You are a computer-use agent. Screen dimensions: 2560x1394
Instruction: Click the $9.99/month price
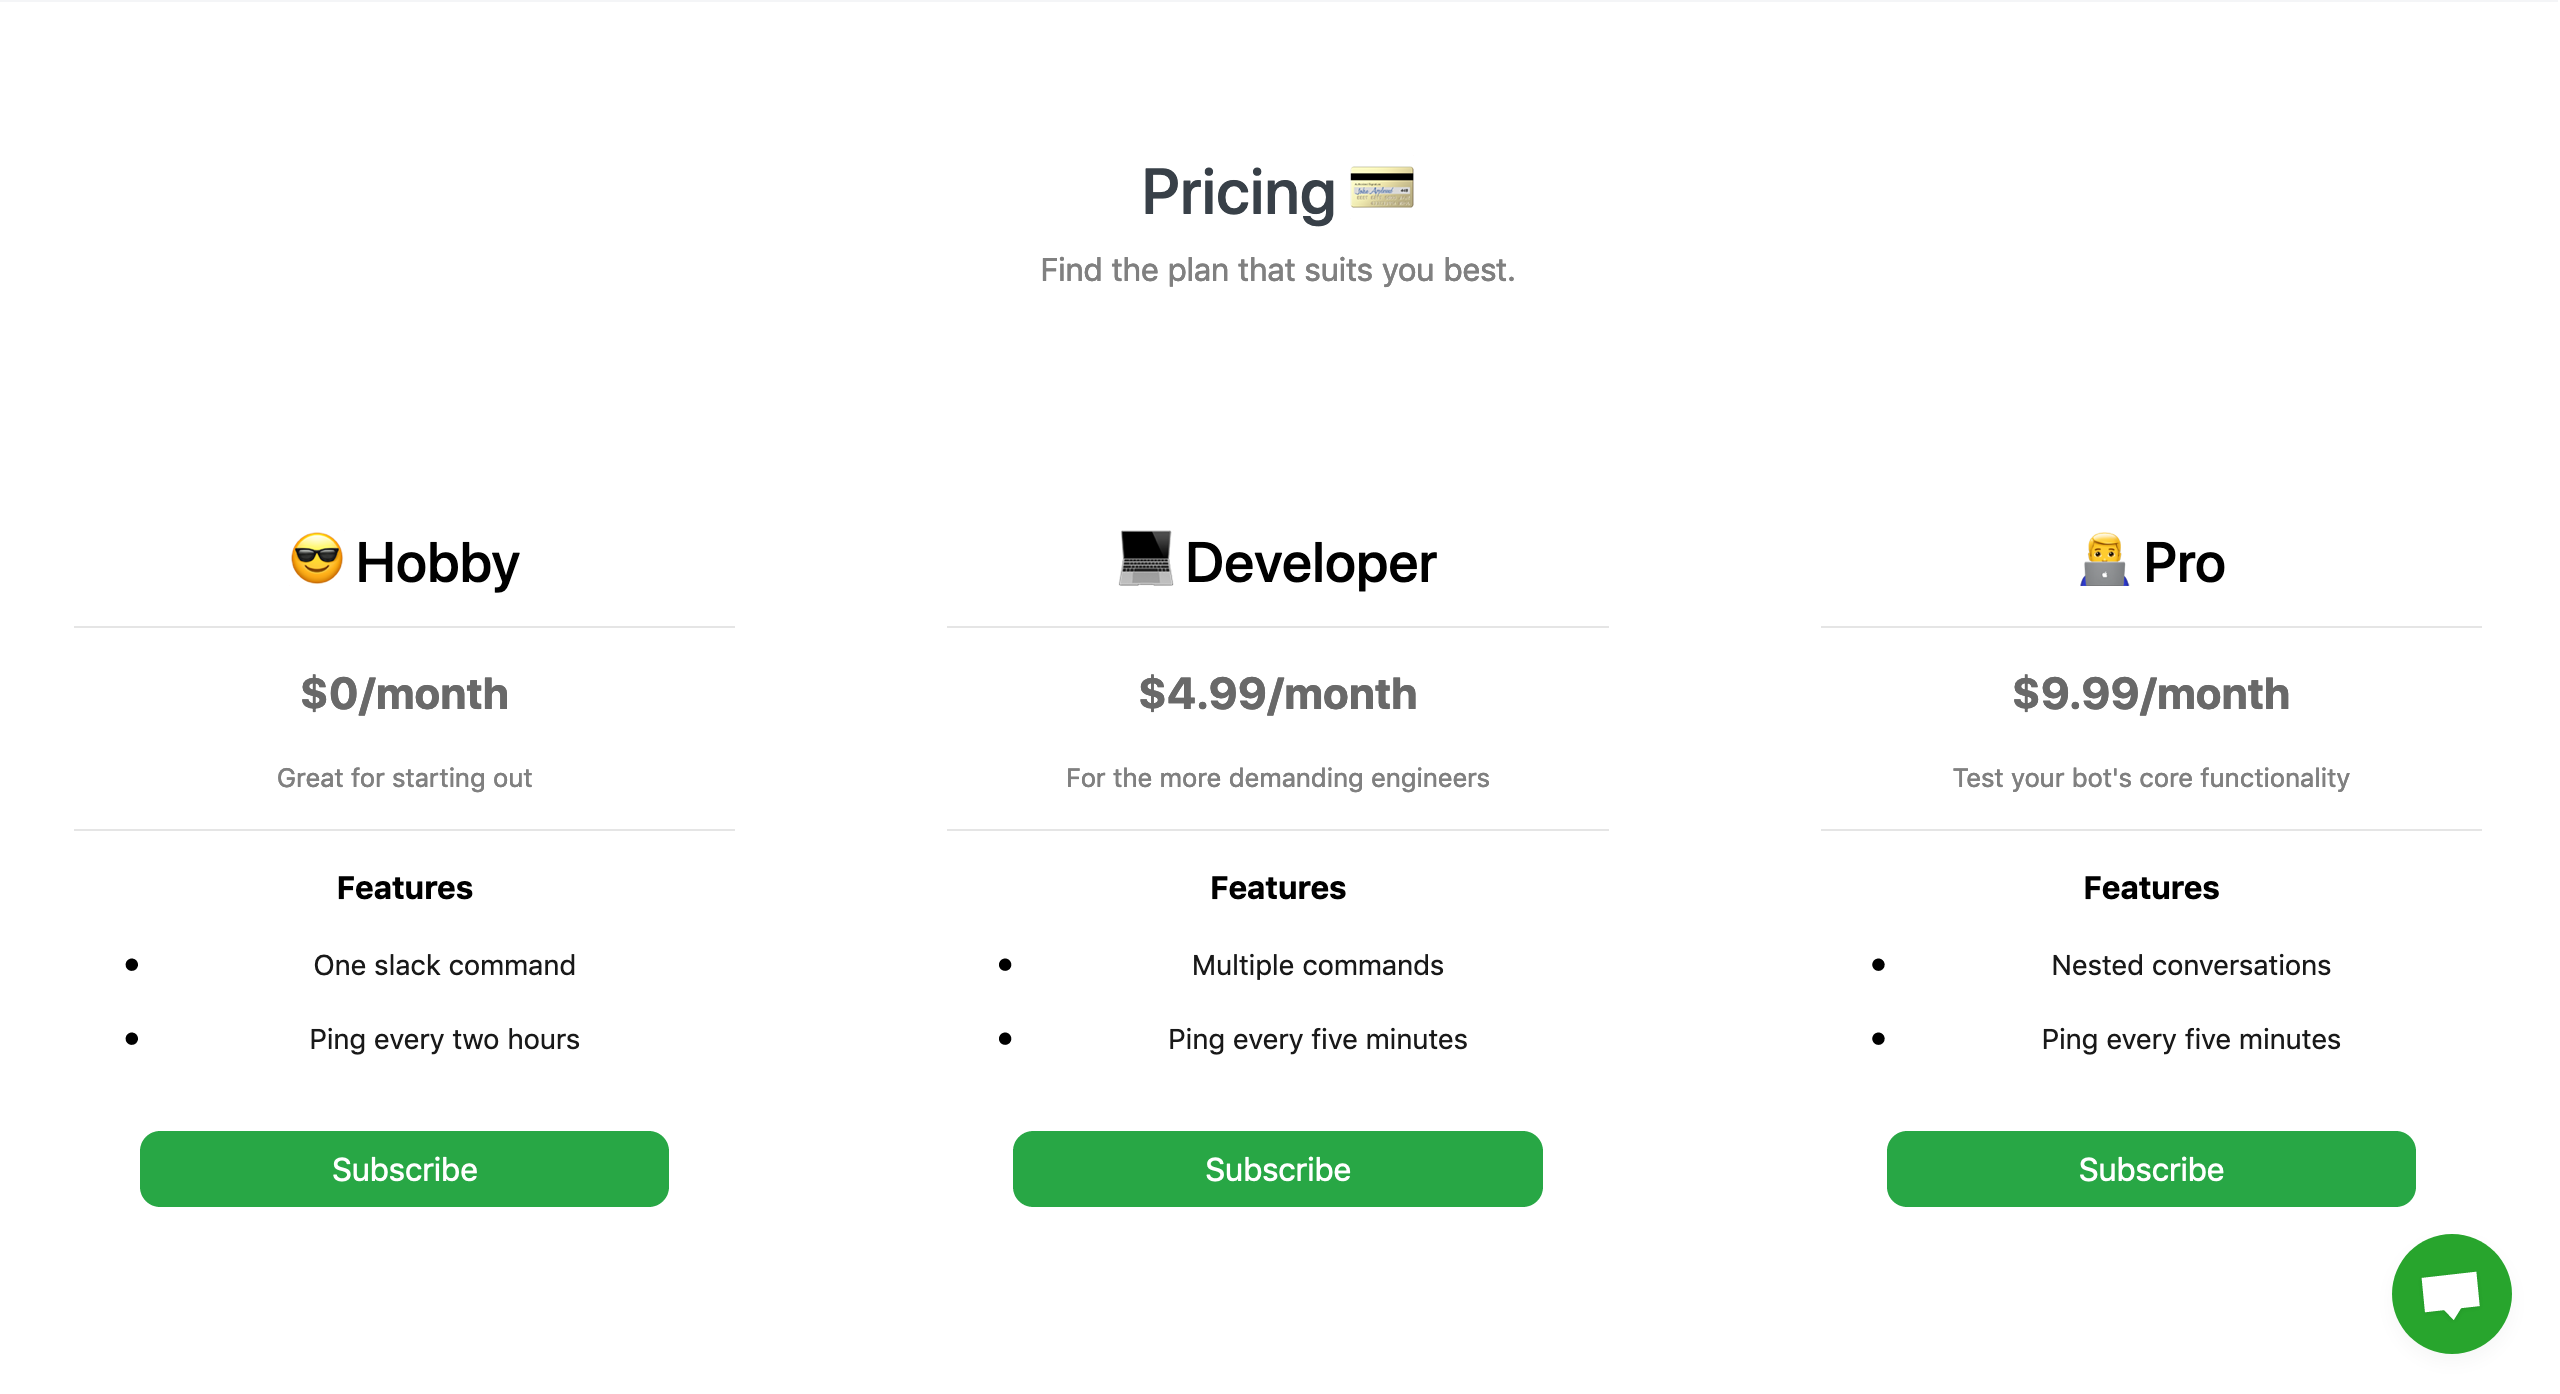(x=2150, y=694)
